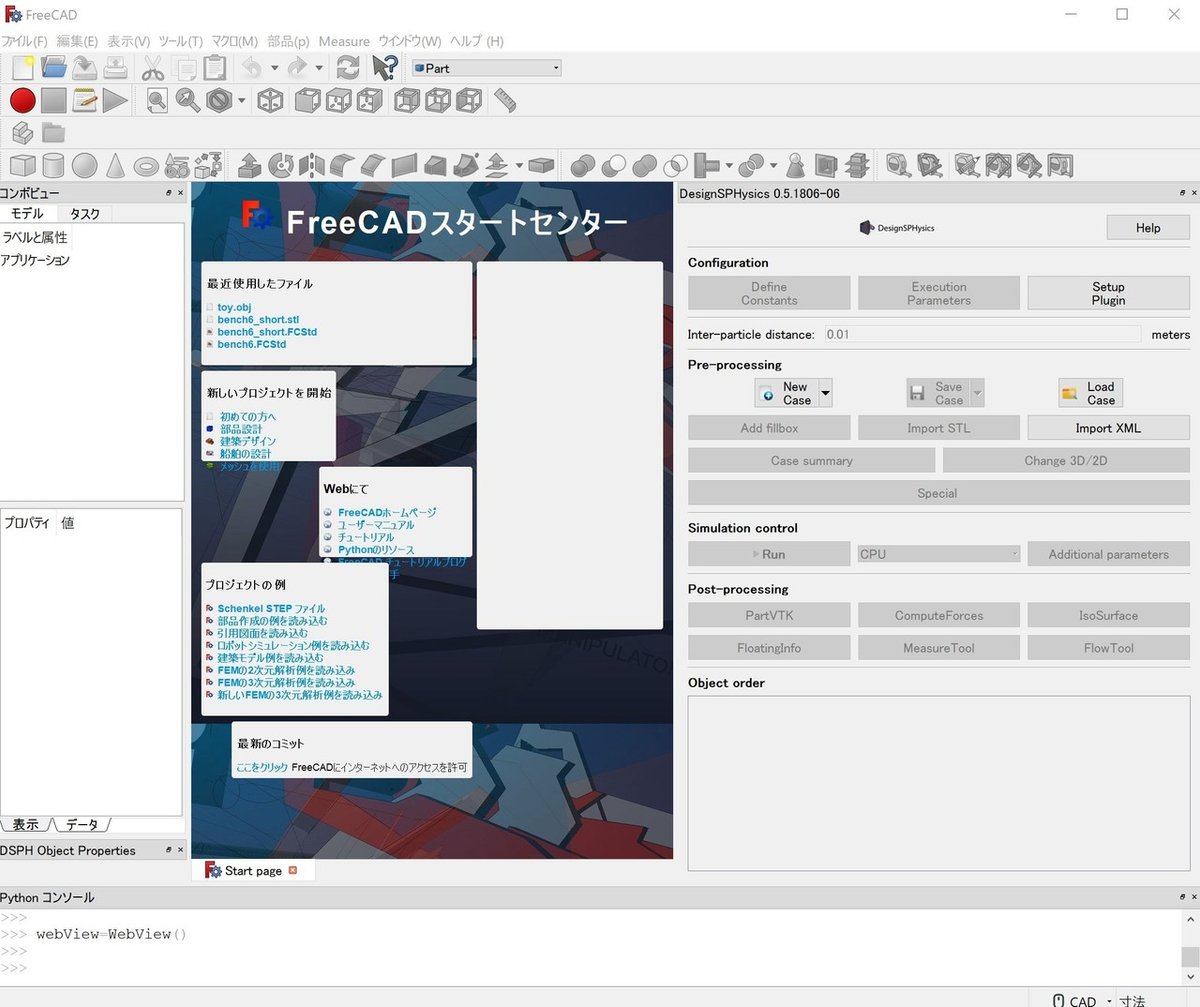Insert a Cylinder primitive
Screen dimensions: 1200x1007
click(x=53, y=164)
